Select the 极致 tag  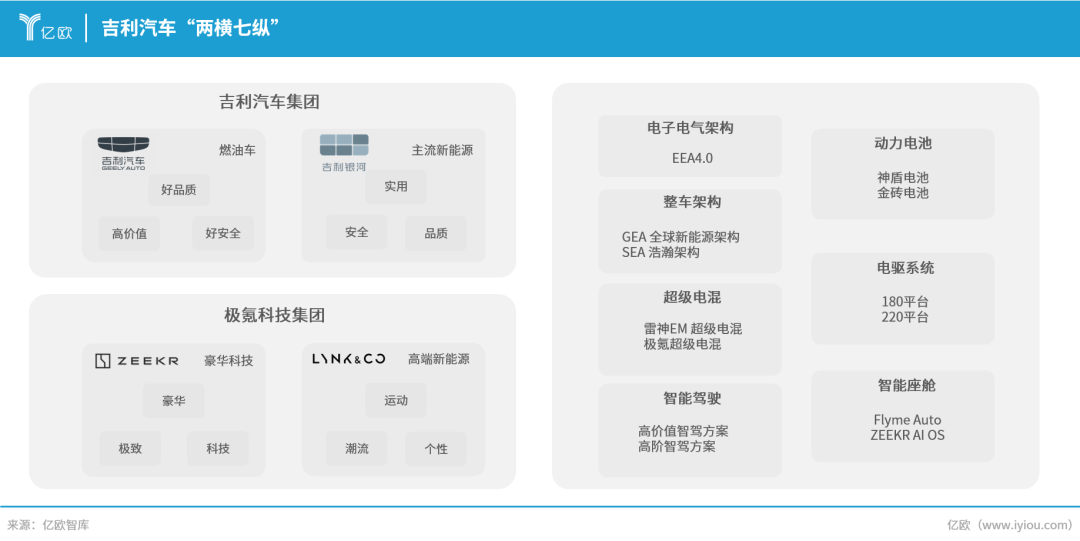pos(130,449)
